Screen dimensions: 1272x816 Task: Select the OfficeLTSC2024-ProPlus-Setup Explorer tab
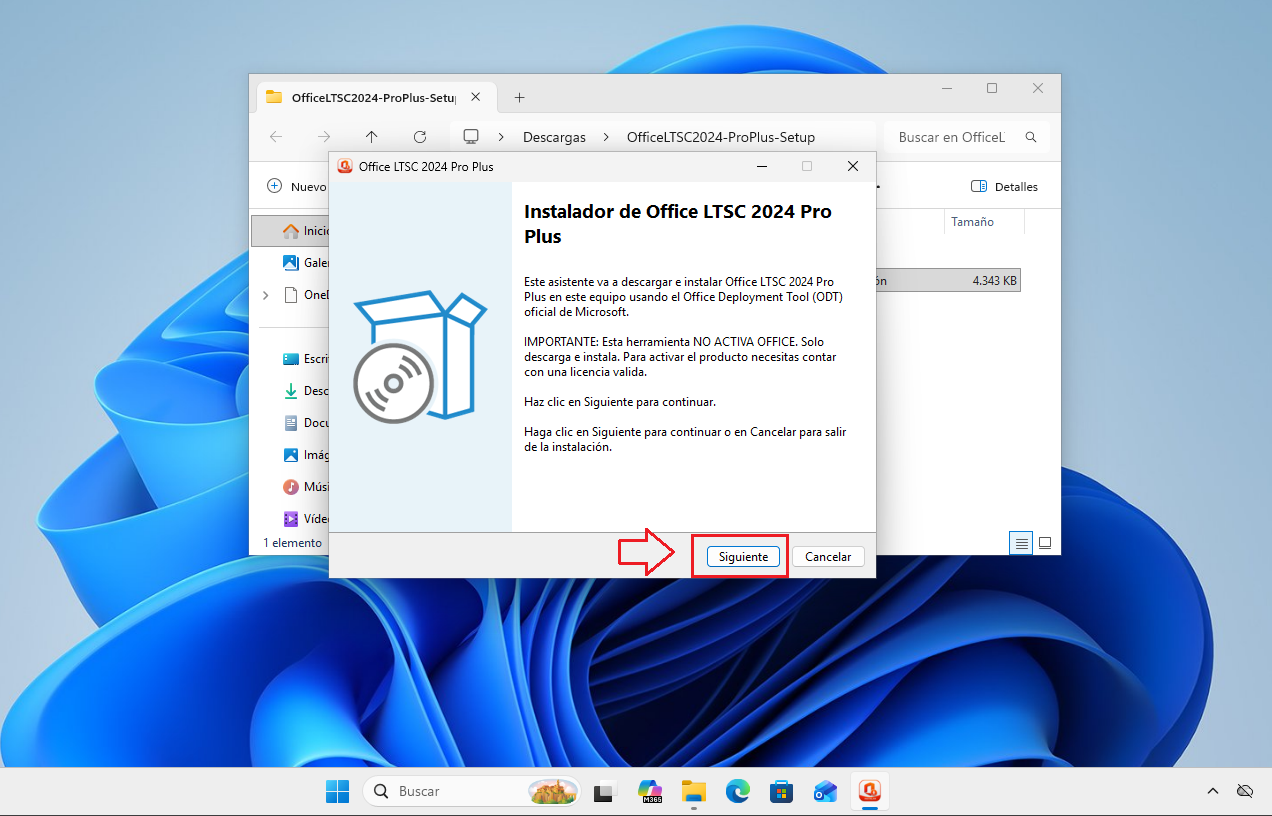coord(375,97)
